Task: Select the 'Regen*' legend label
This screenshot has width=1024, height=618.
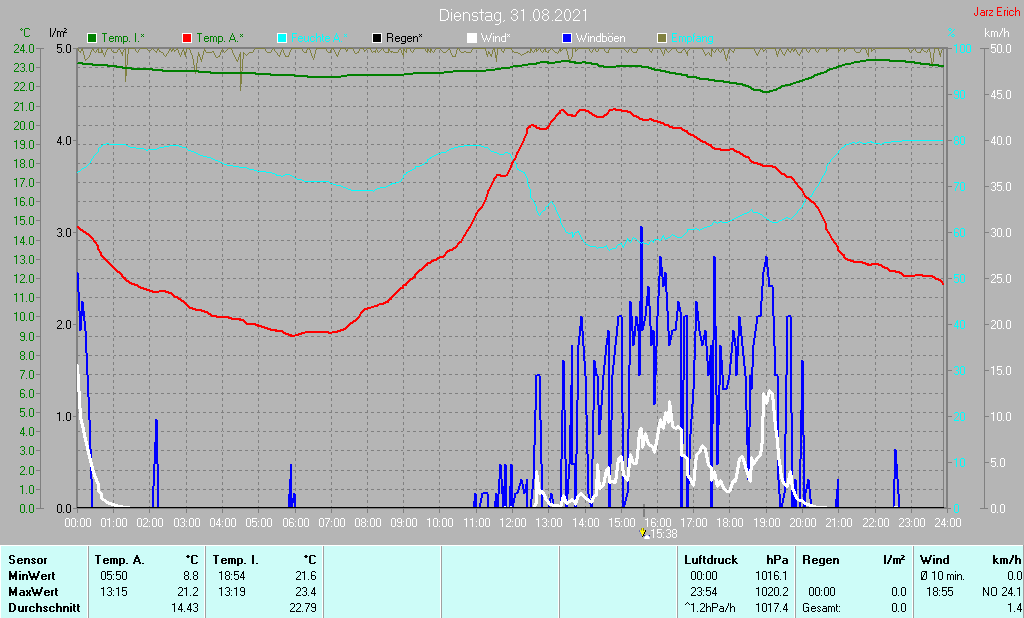Action: 404,39
